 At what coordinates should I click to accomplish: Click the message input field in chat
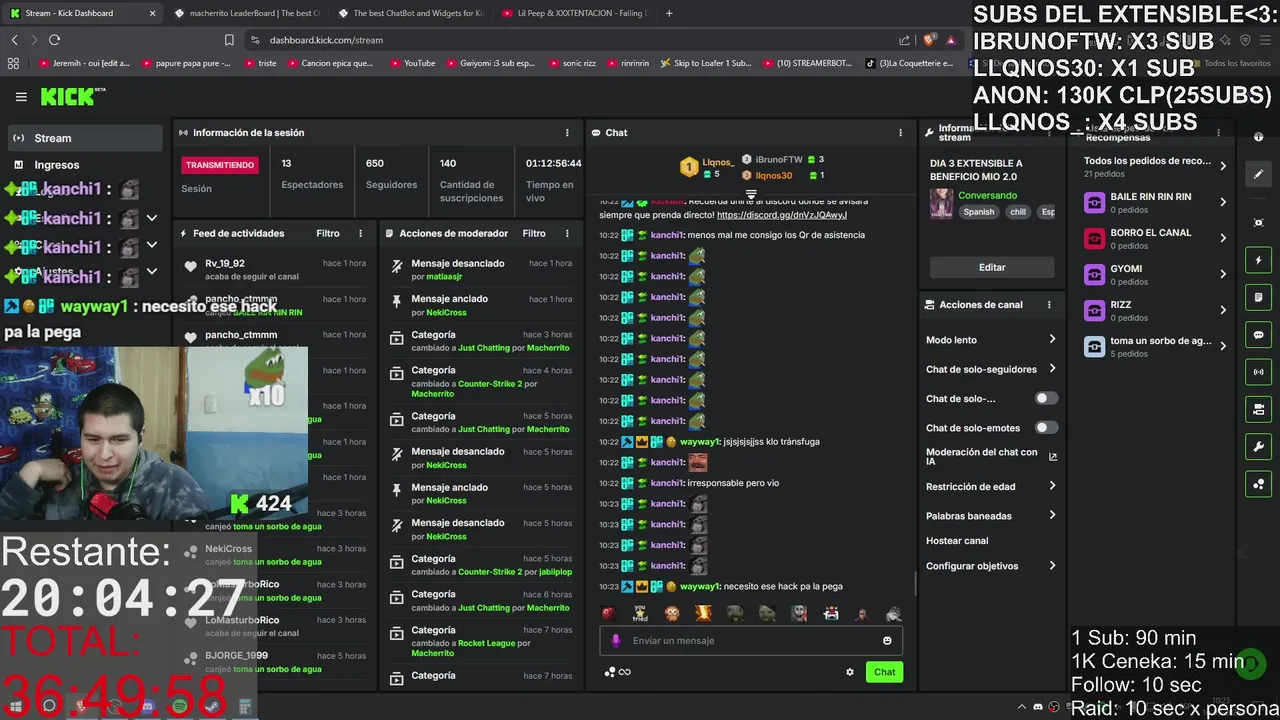tap(752, 641)
